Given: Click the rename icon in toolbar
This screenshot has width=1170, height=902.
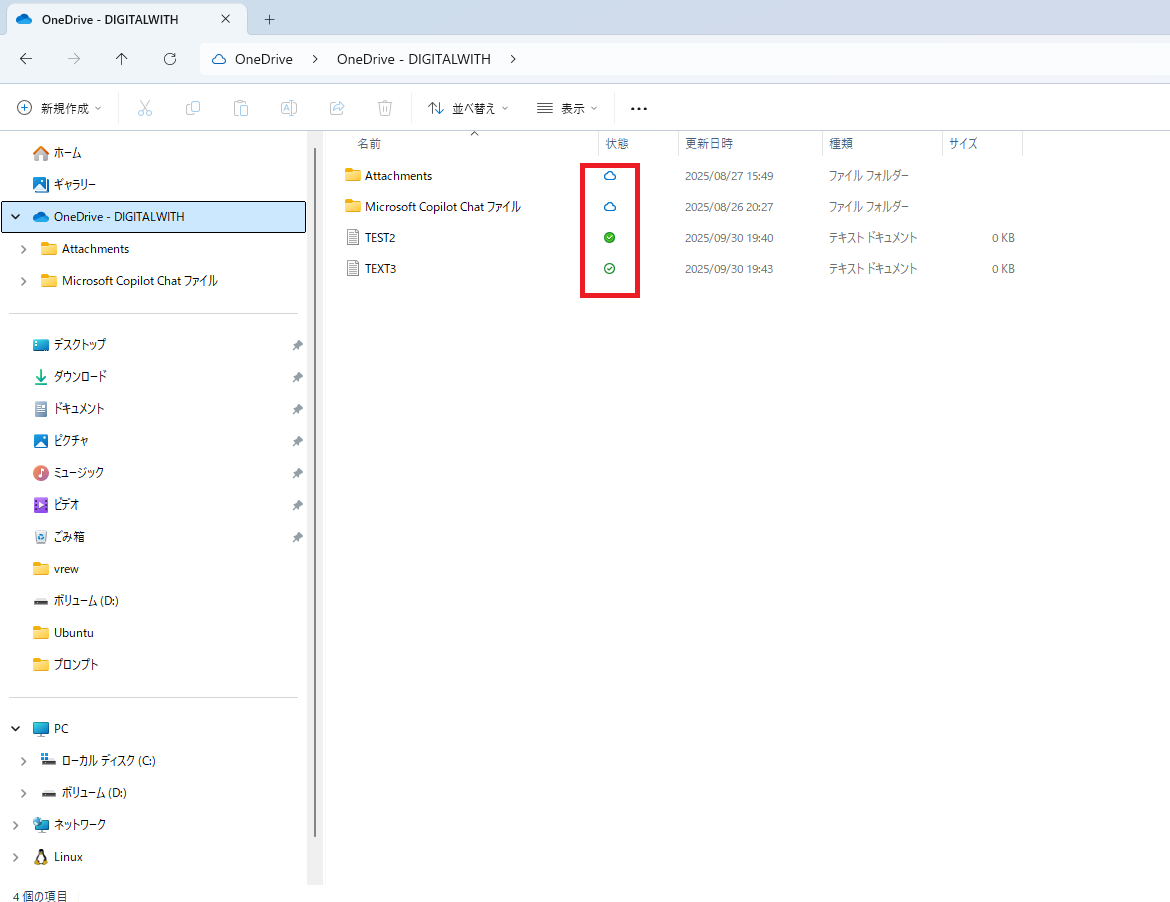Looking at the screenshot, I should 289,108.
